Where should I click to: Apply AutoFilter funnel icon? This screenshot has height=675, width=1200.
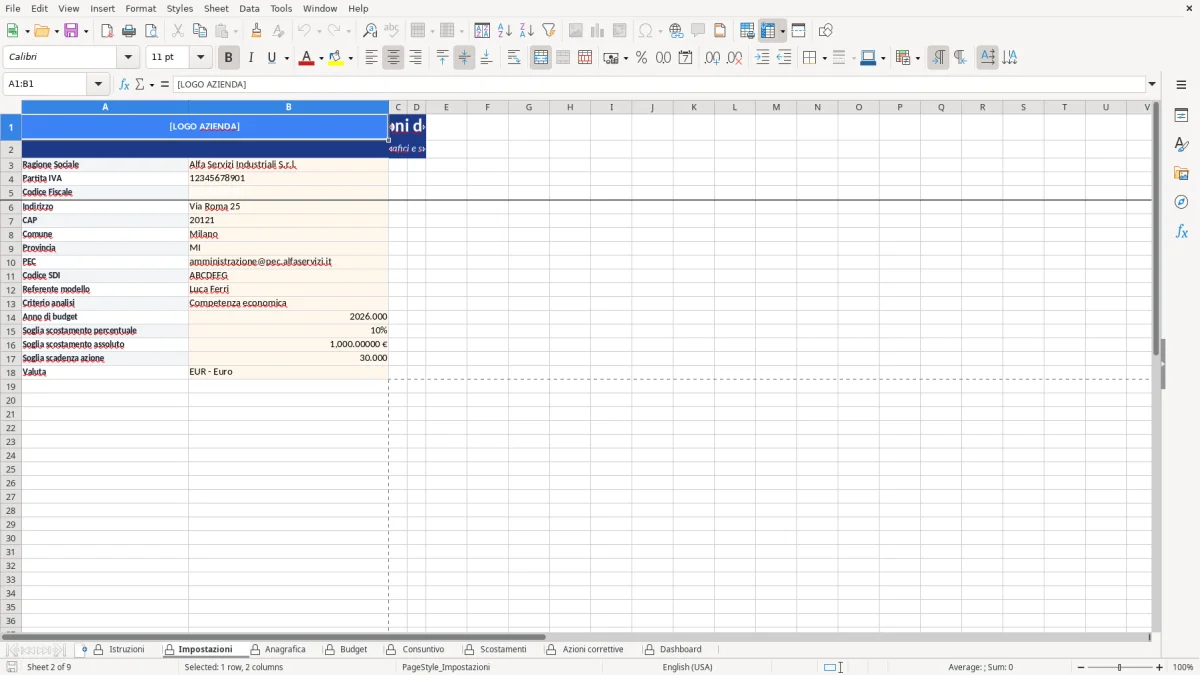[x=549, y=31]
